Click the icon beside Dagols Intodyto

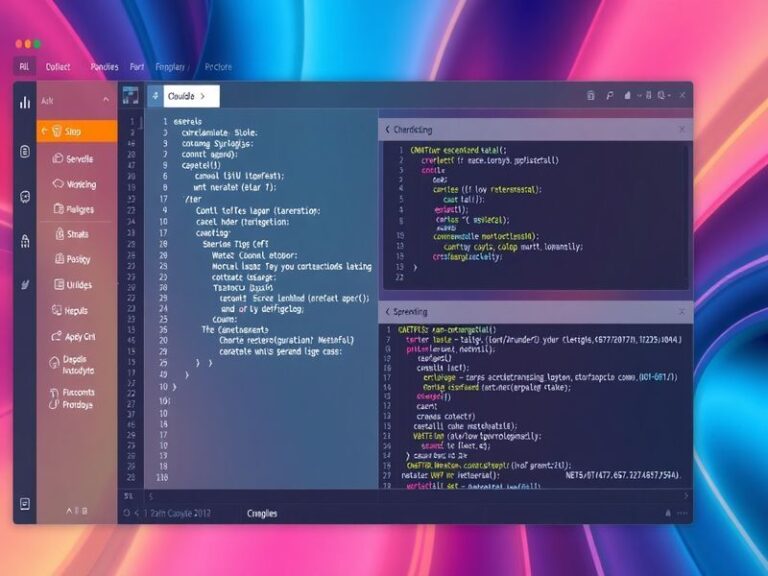pyautogui.click(x=54, y=363)
